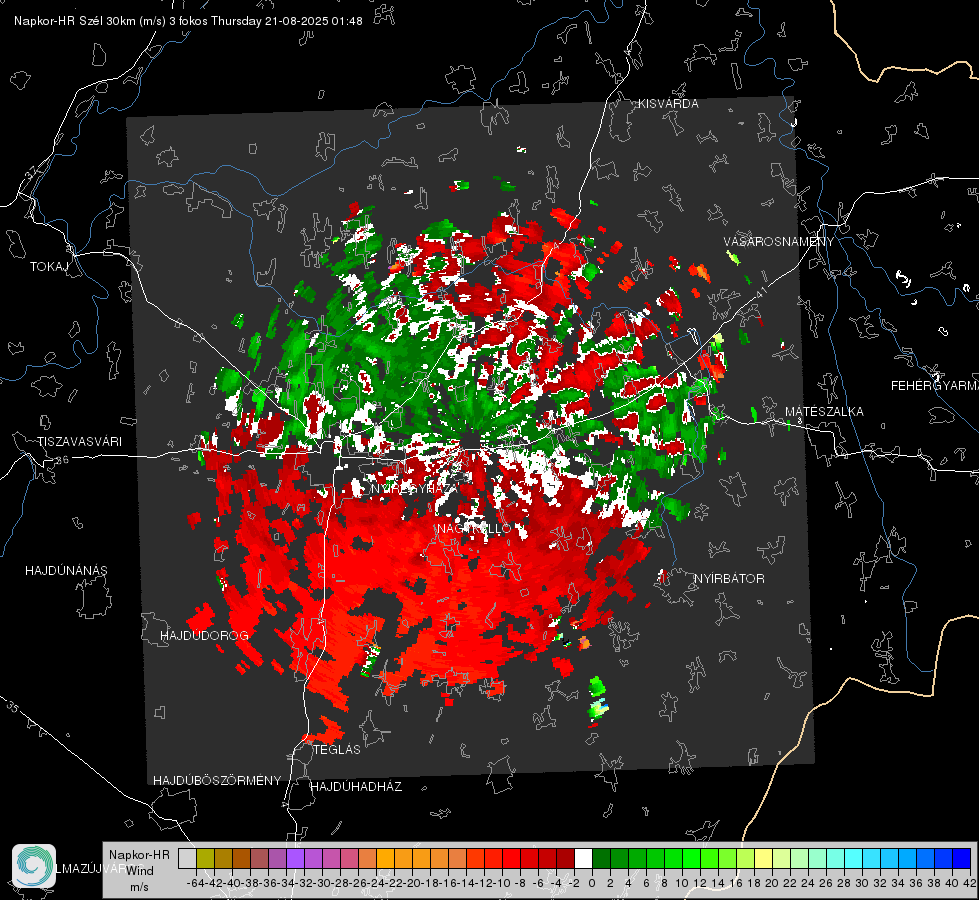This screenshot has width=979, height=900.
Task: Click the 'Wind' legend label
Action: [140, 871]
